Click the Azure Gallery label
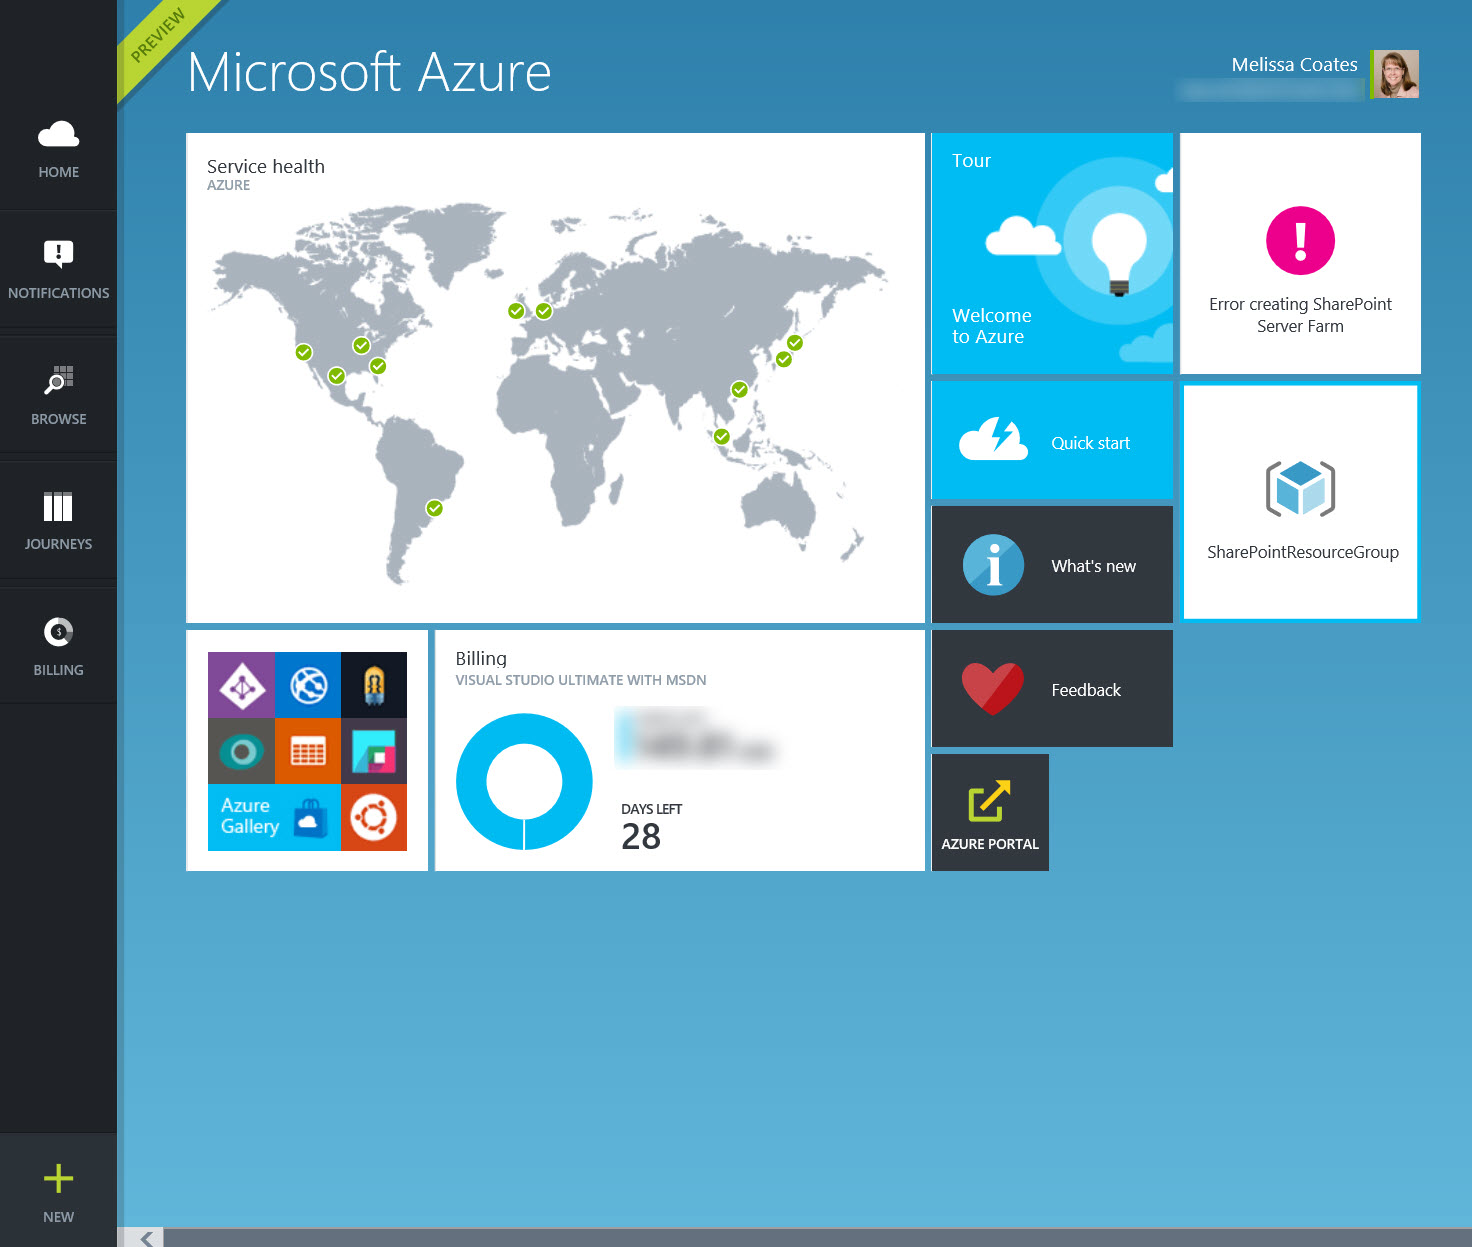This screenshot has height=1247, width=1472. tap(250, 816)
